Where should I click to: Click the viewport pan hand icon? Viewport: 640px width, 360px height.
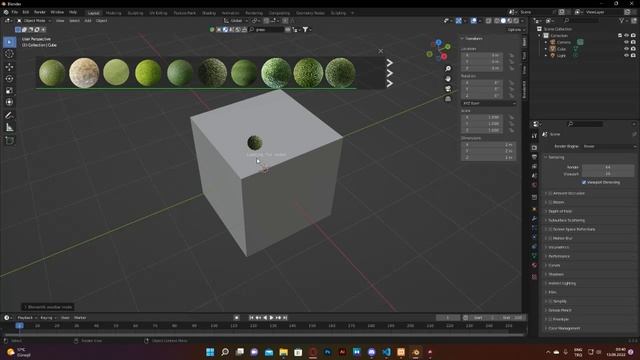pyautogui.click(x=448, y=79)
